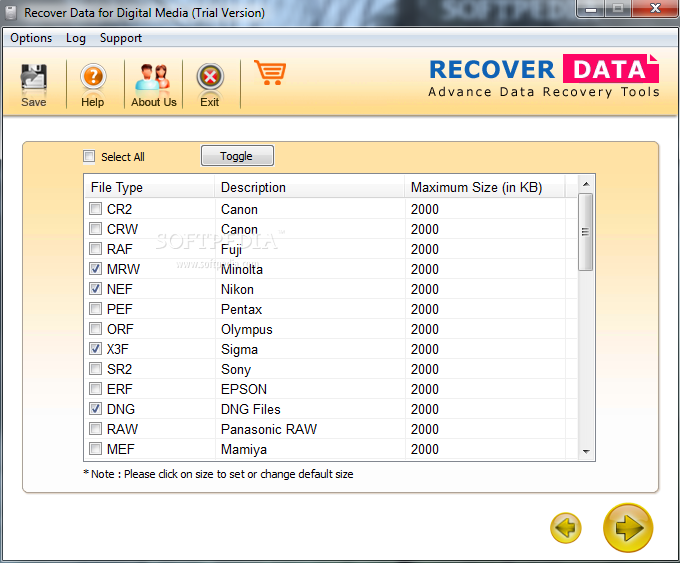Select the Pentax description cell
Viewport: 680px width, 563px height.
pyautogui.click(x=241, y=309)
